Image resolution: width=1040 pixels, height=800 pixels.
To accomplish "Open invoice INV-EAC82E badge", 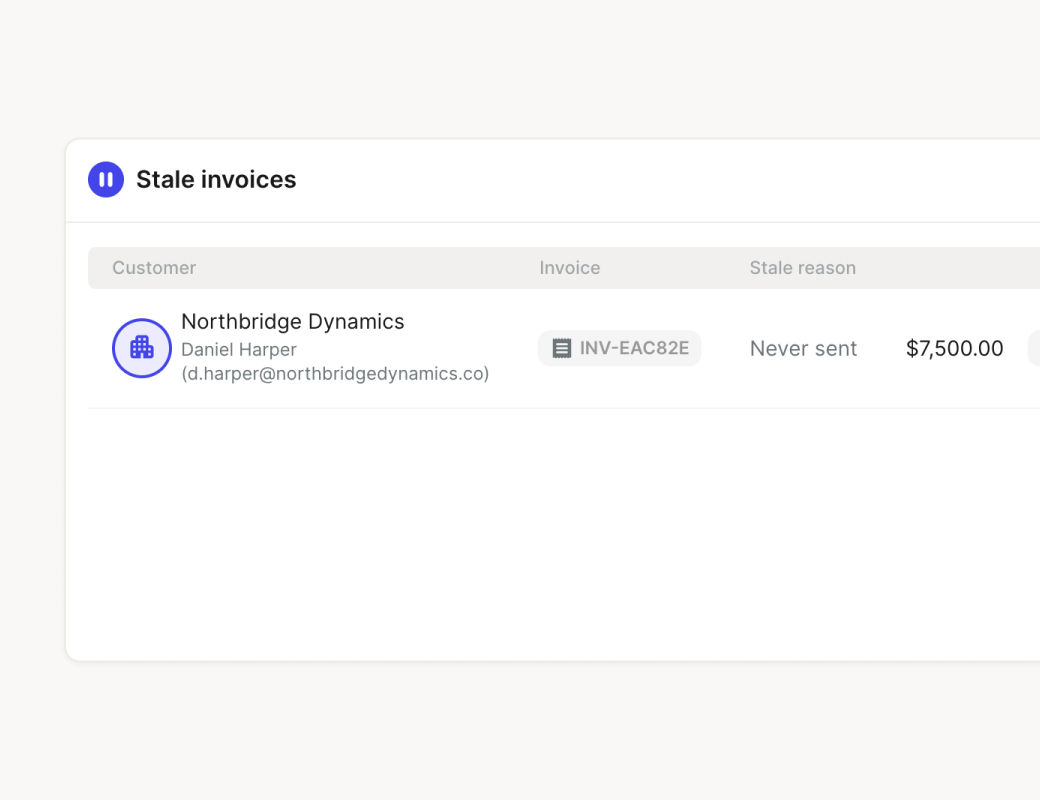I will pyautogui.click(x=620, y=348).
